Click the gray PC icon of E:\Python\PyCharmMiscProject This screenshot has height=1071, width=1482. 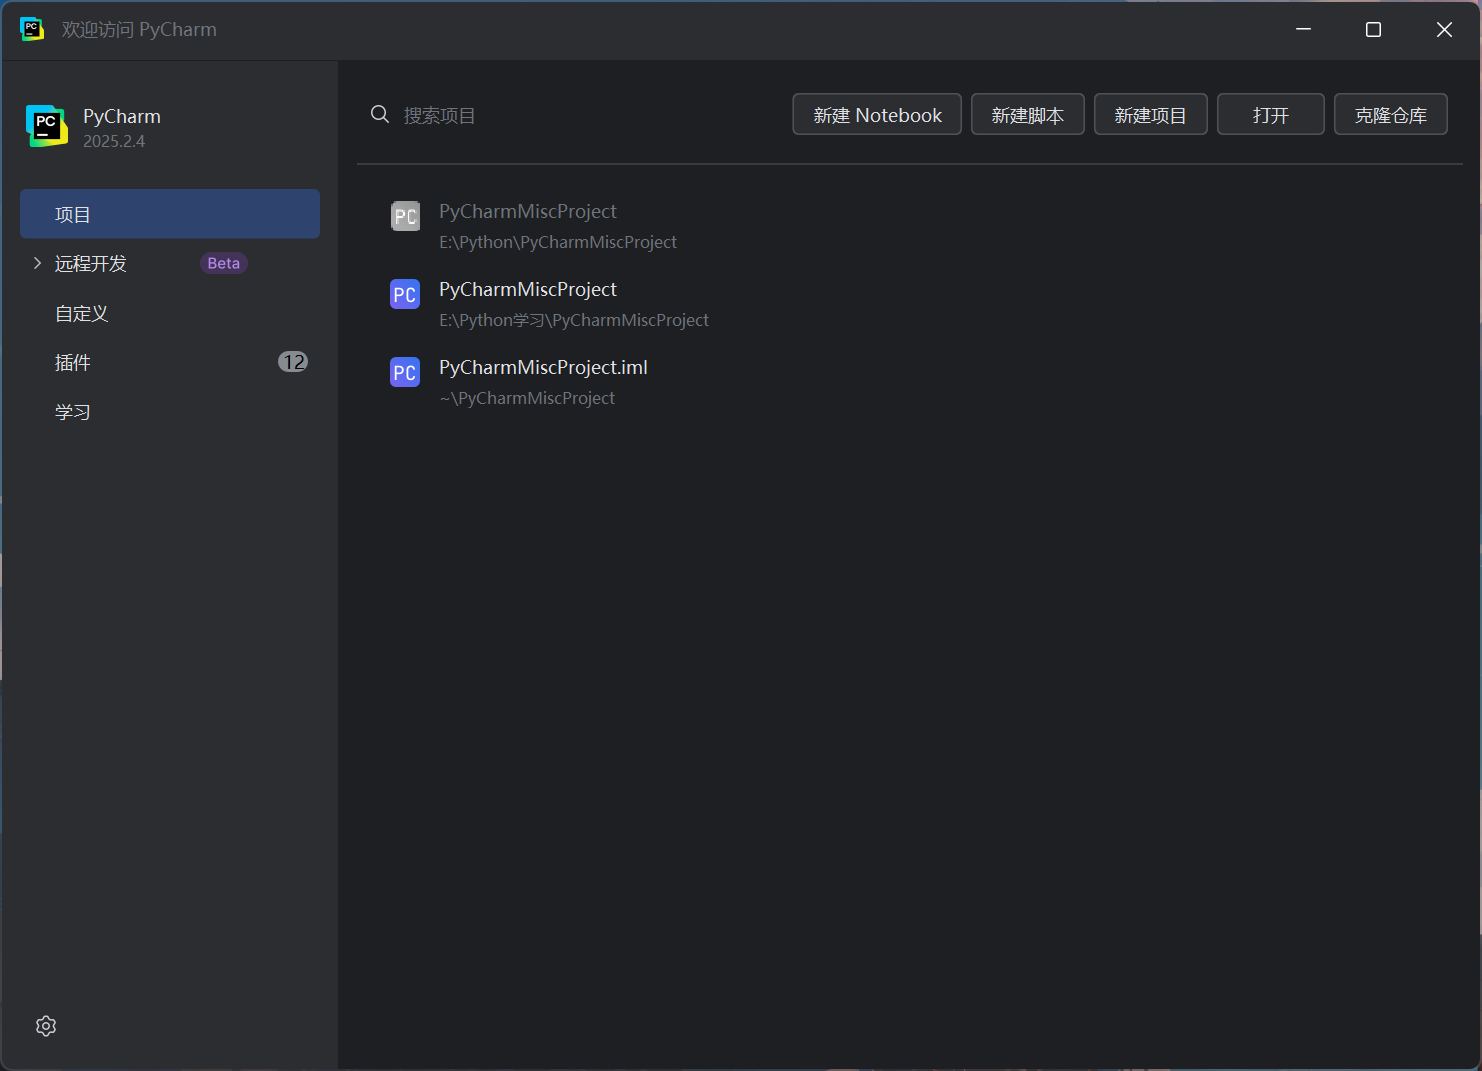pyautogui.click(x=405, y=216)
